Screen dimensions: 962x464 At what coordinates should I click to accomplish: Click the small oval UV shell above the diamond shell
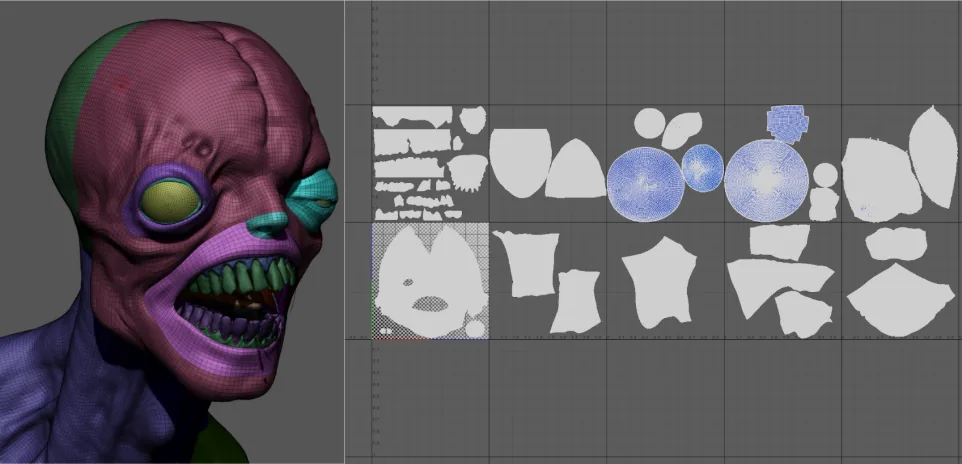pos(896,244)
